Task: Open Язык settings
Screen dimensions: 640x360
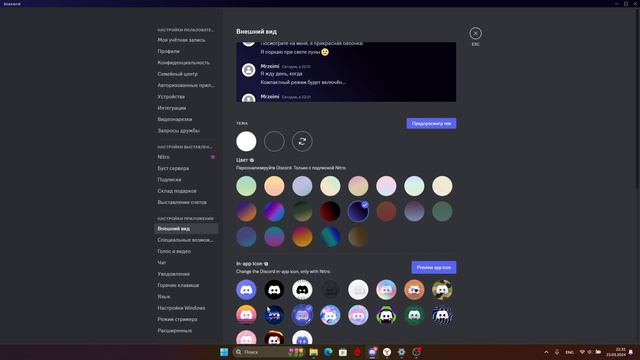Action: coord(186,297)
